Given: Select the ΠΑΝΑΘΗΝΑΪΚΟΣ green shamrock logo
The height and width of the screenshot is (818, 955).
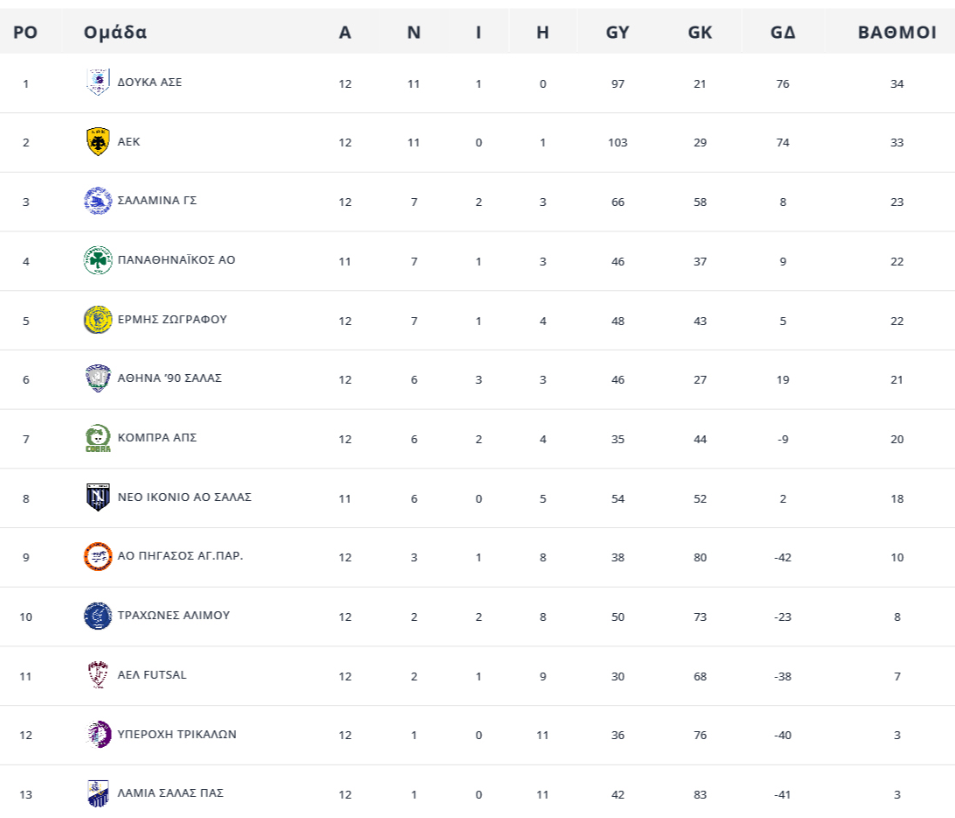Looking at the screenshot, I should (x=98, y=261).
